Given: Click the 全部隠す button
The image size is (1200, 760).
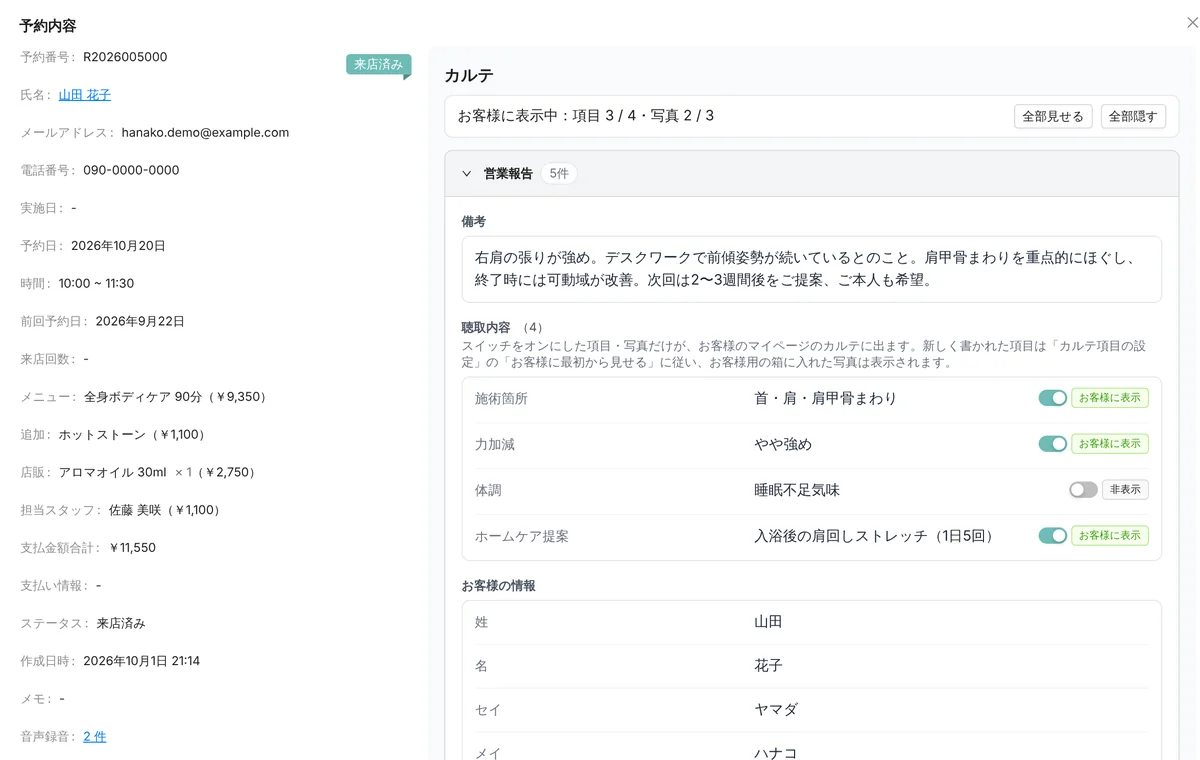Looking at the screenshot, I should tap(1133, 117).
